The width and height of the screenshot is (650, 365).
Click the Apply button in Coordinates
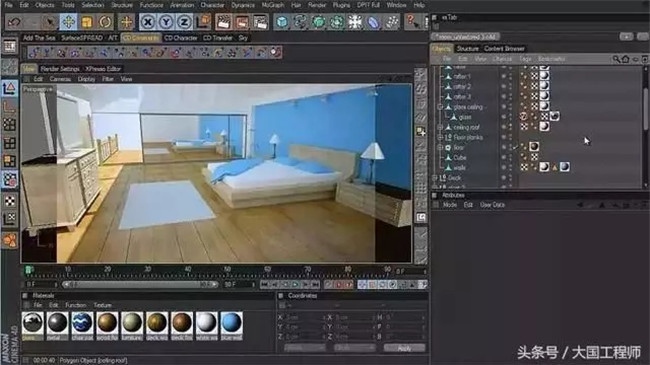[x=404, y=348]
